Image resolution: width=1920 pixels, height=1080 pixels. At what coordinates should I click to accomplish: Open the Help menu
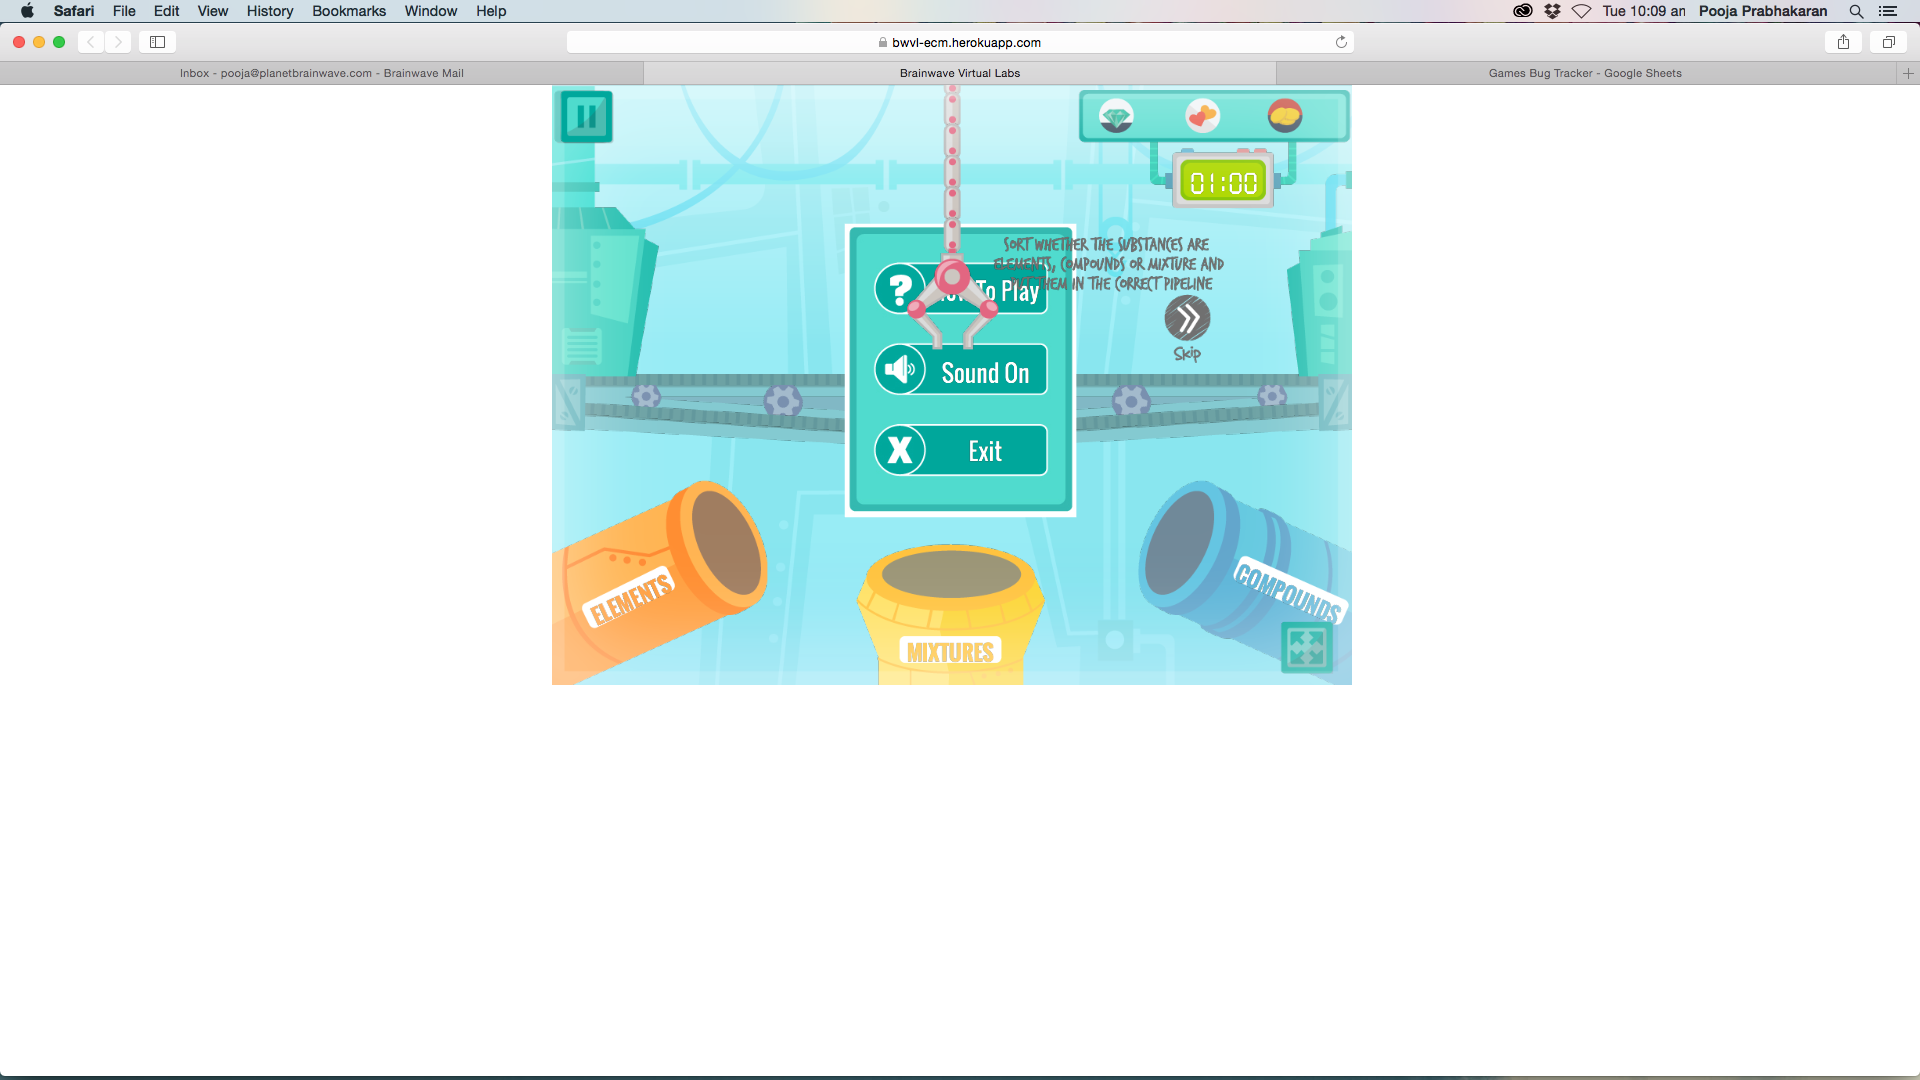[491, 11]
